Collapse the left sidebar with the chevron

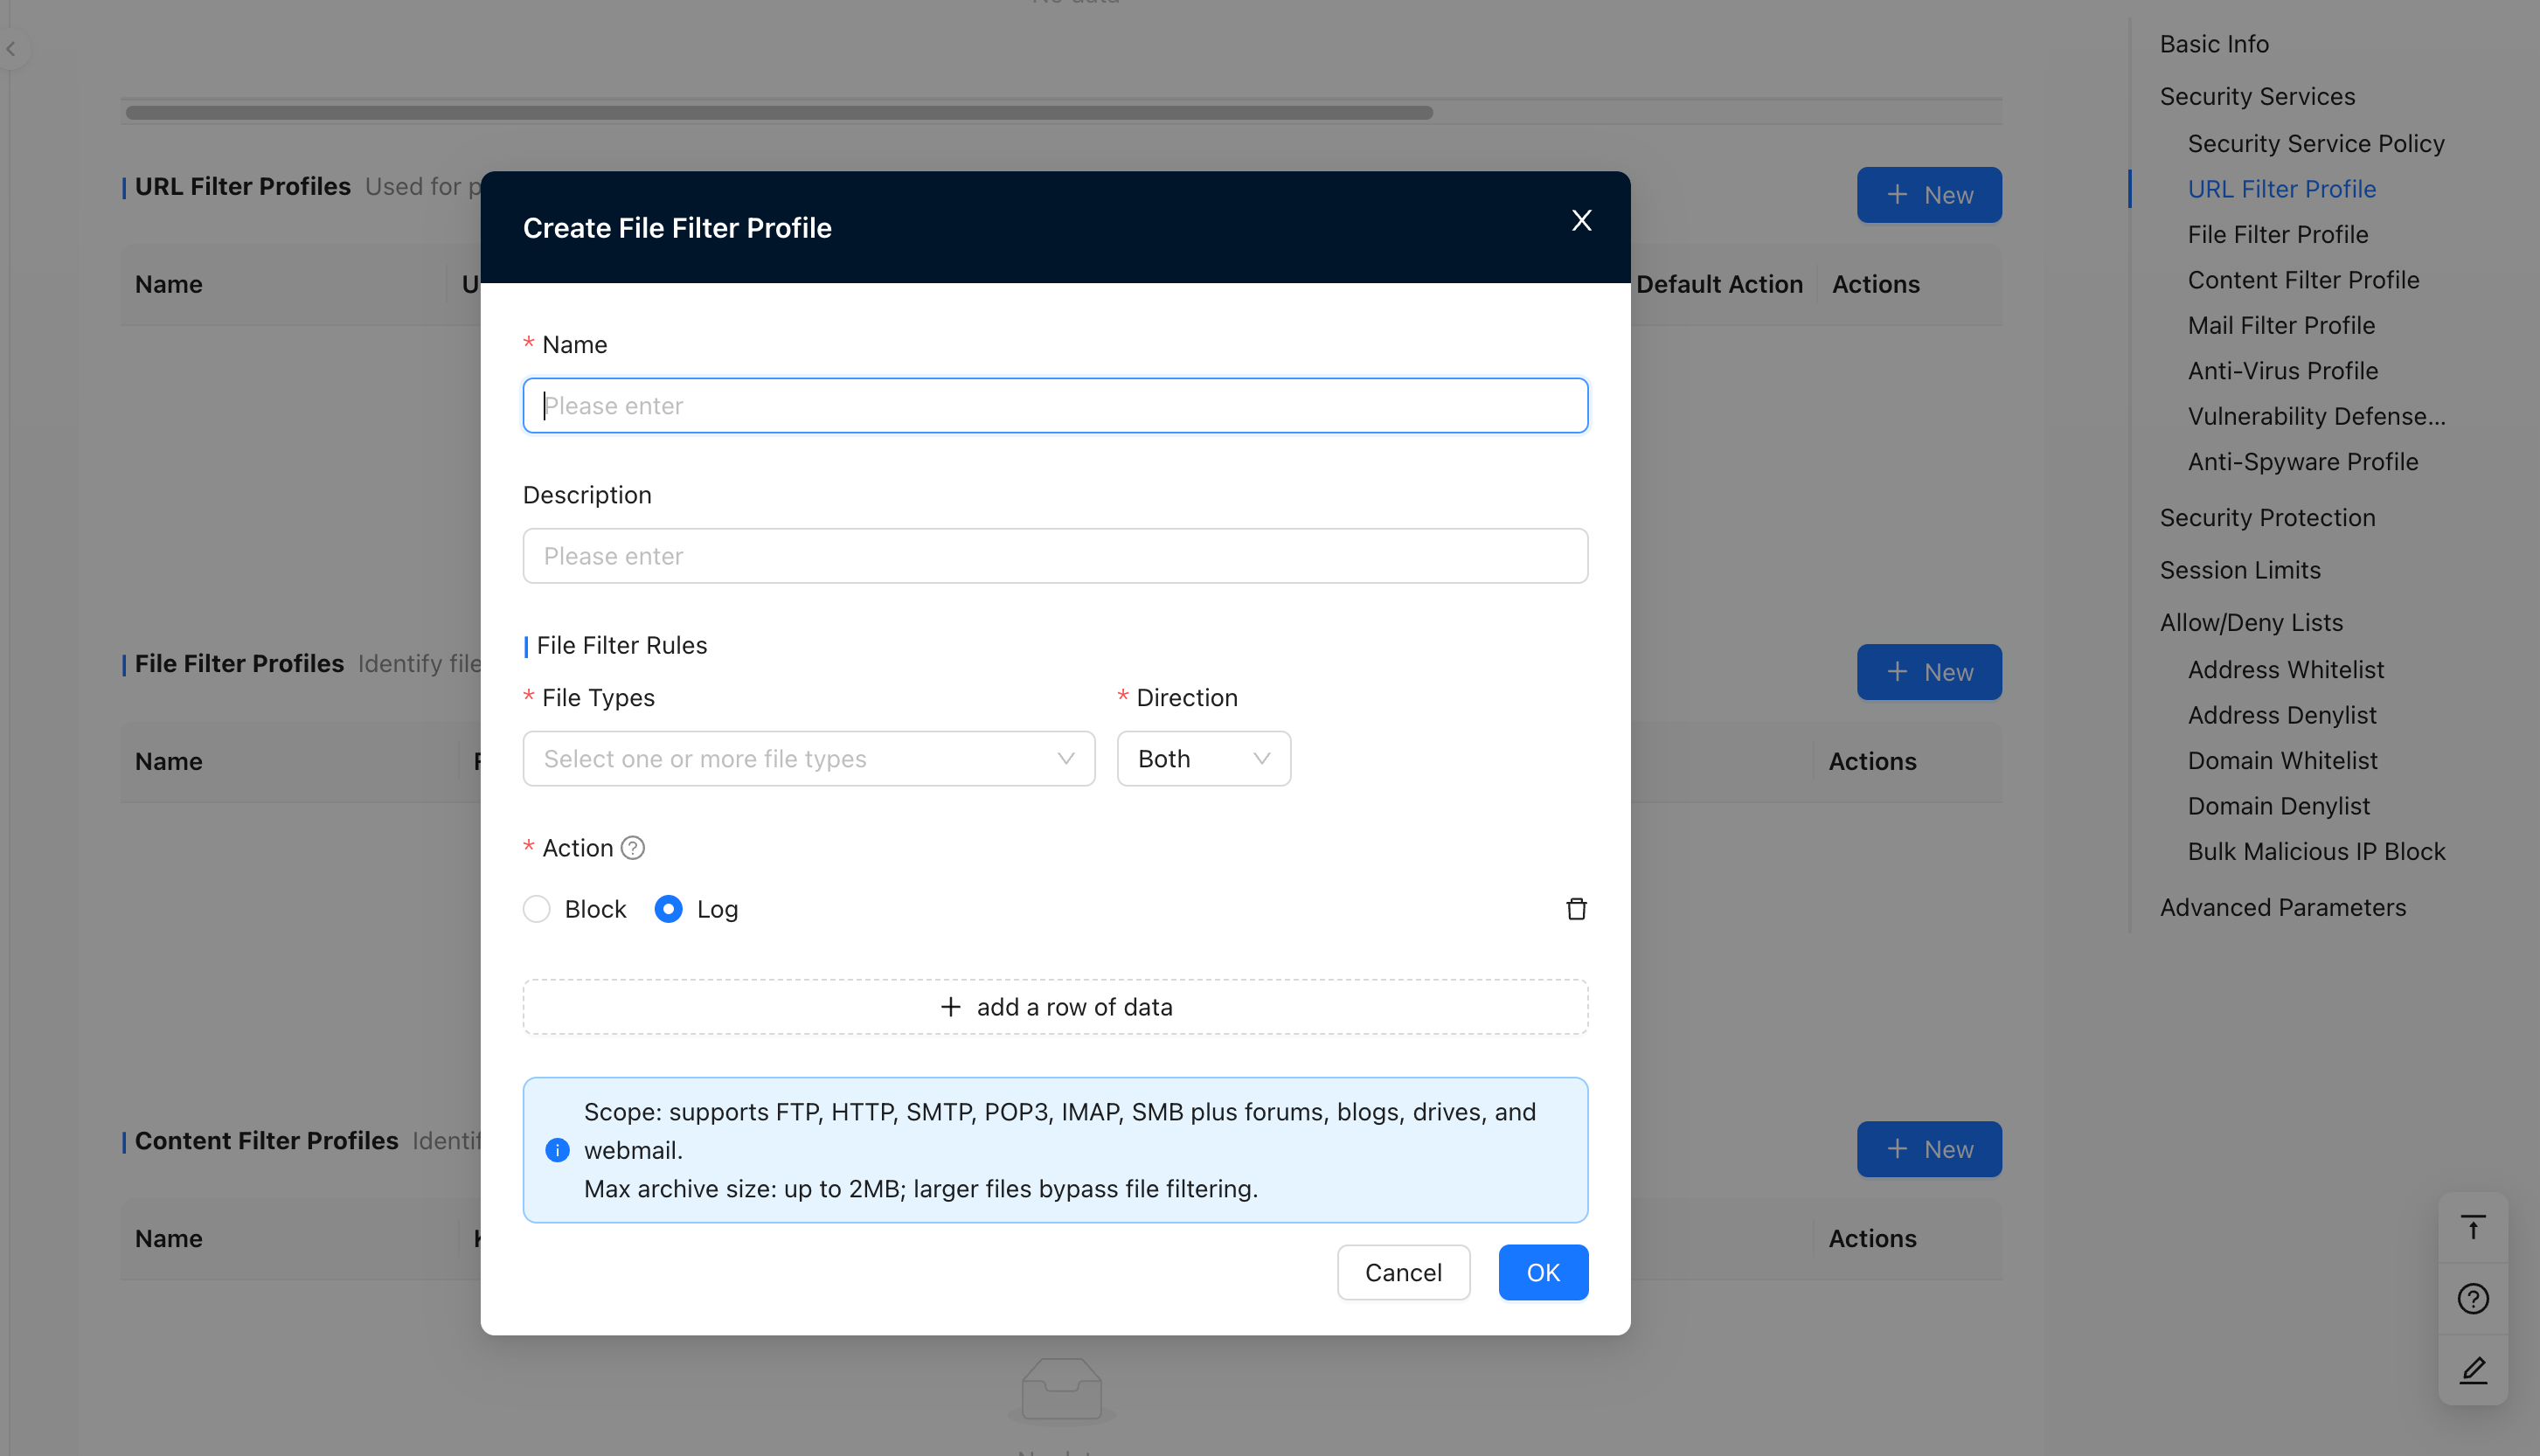pyautogui.click(x=11, y=48)
